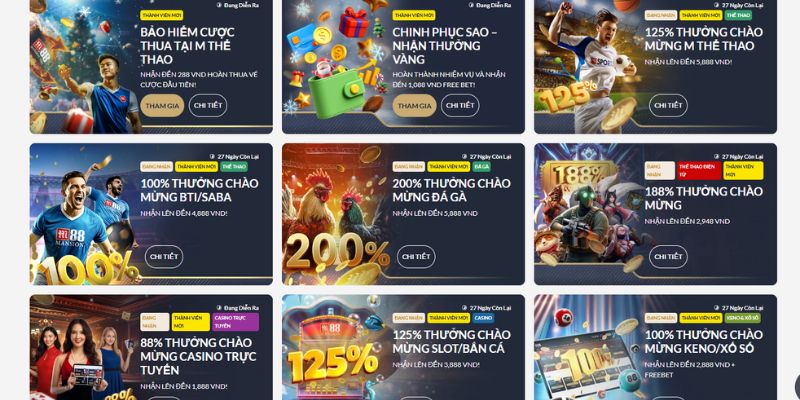Image resolution: width=800 pixels, height=400 pixels.
Task: Open CHI TIẾT for 100% BTI/SABA bonus
Action: coord(164,257)
